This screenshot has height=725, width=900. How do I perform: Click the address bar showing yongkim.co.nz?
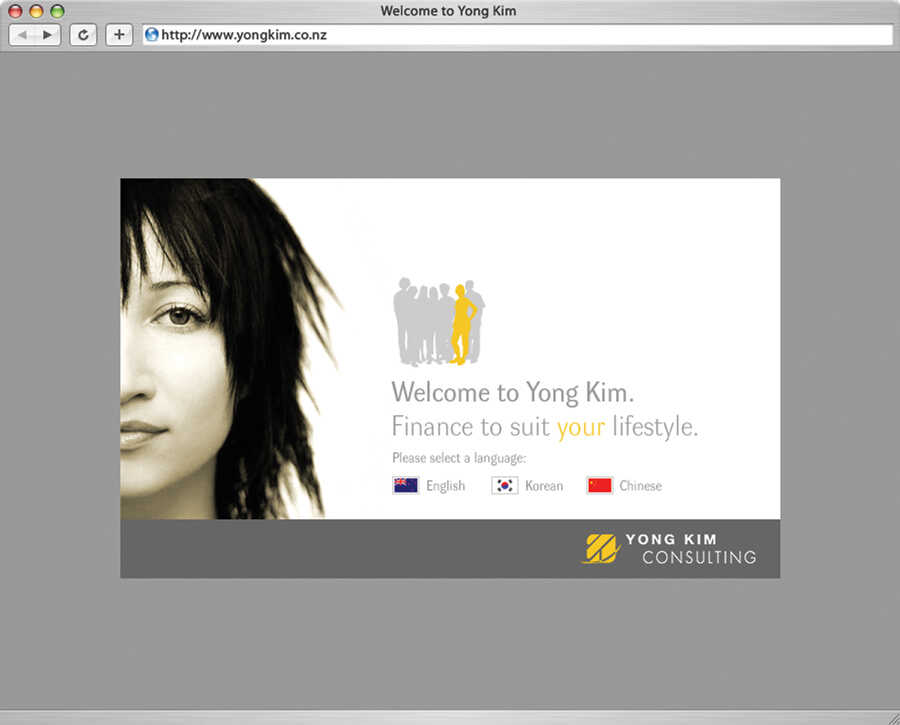click(518, 35)
